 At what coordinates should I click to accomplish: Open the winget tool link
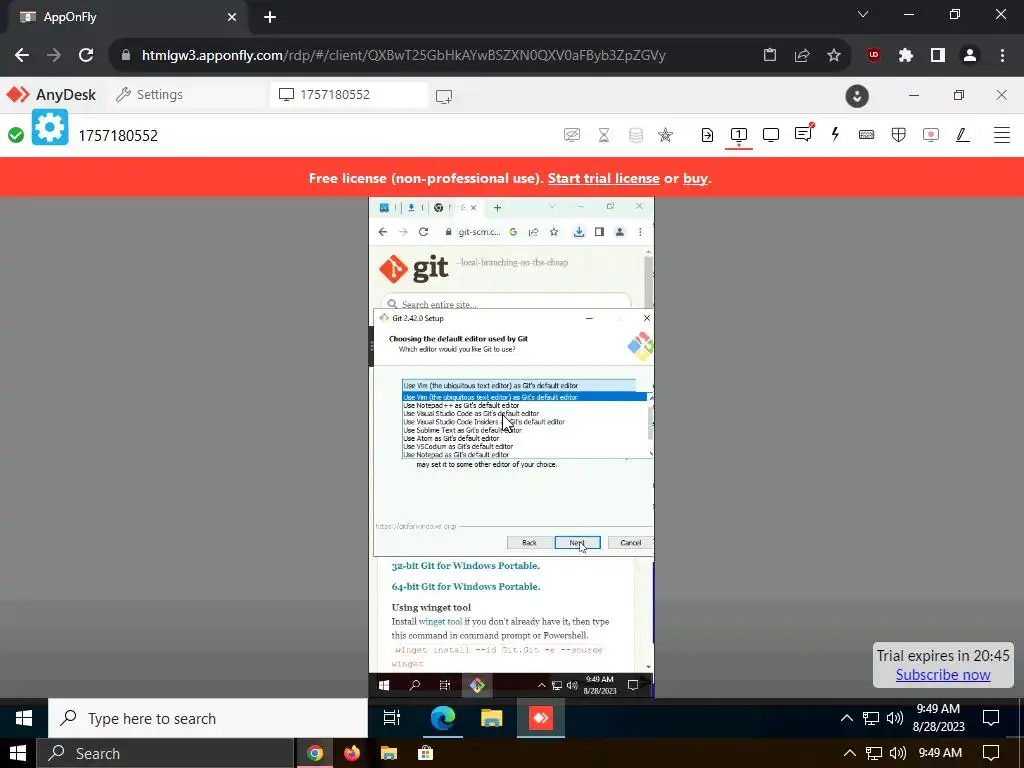point(440,622)
